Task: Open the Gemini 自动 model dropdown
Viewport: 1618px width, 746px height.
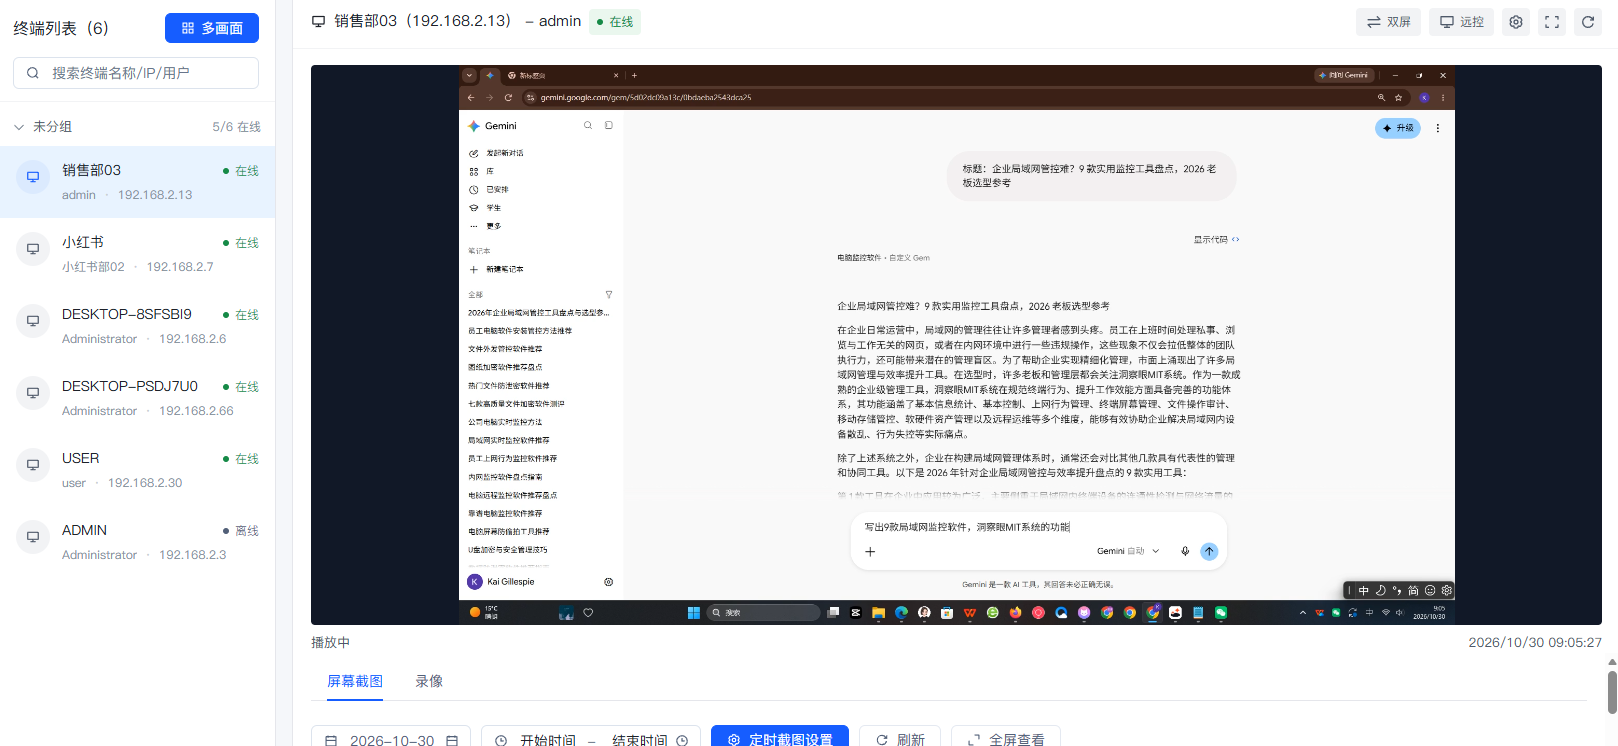Action: point(1128,551)
